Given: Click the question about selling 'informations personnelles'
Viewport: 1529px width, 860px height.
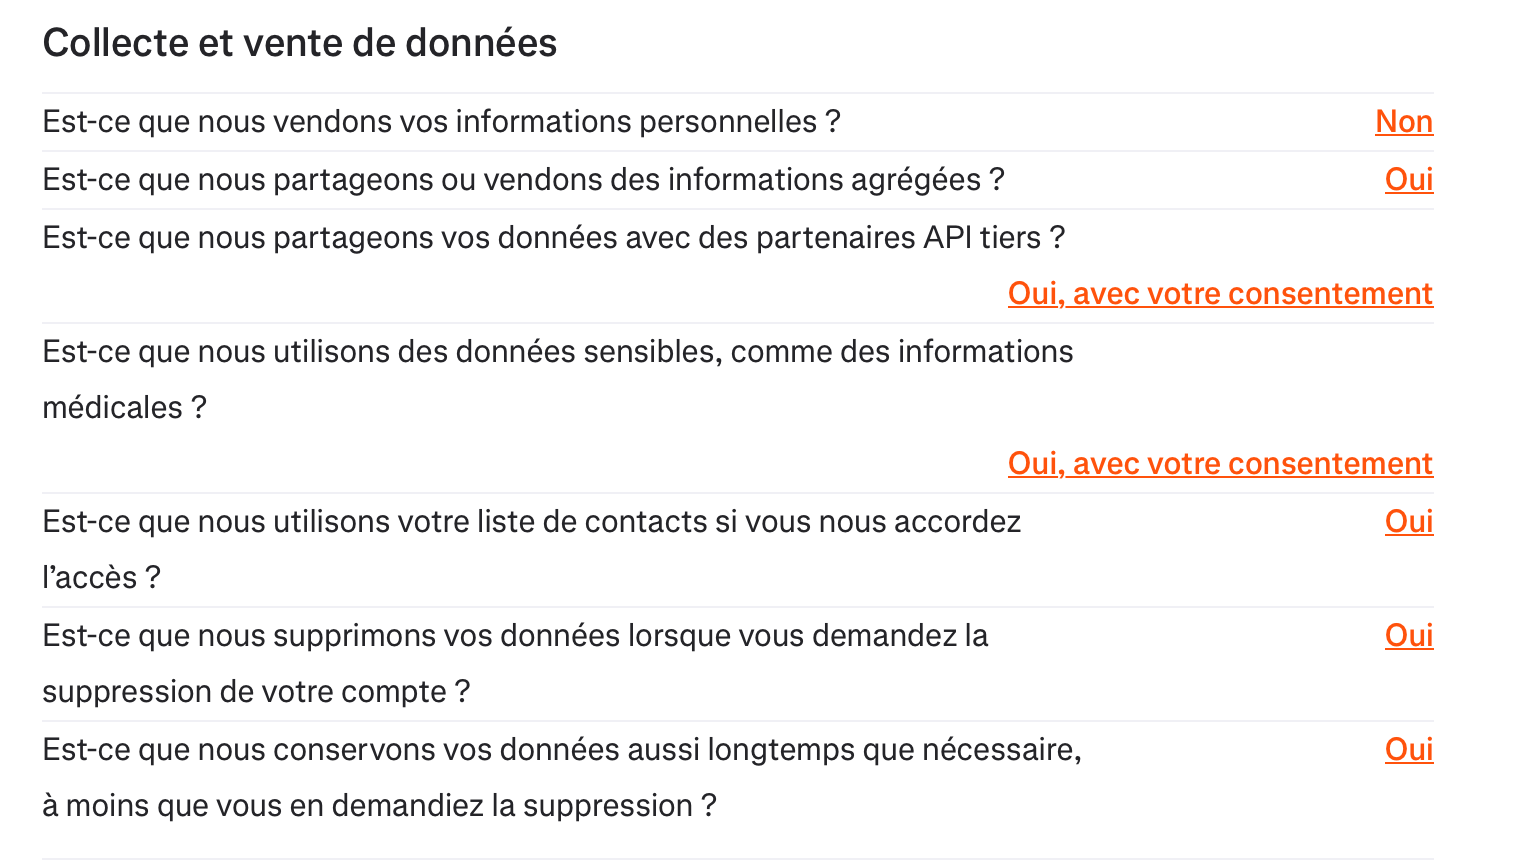Looking at the screenshot, I should coord(441,122).
